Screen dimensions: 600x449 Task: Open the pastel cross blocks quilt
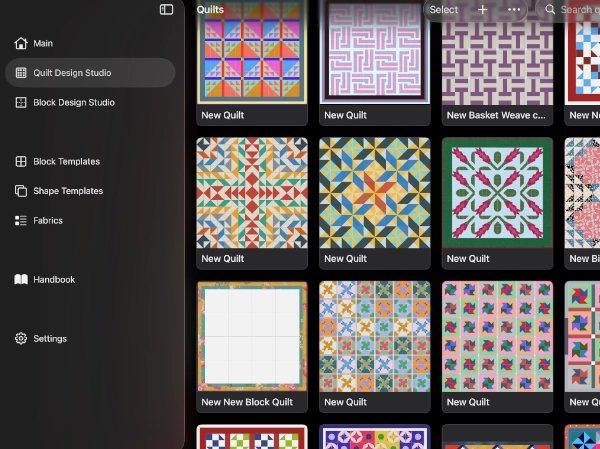(375, 336)
